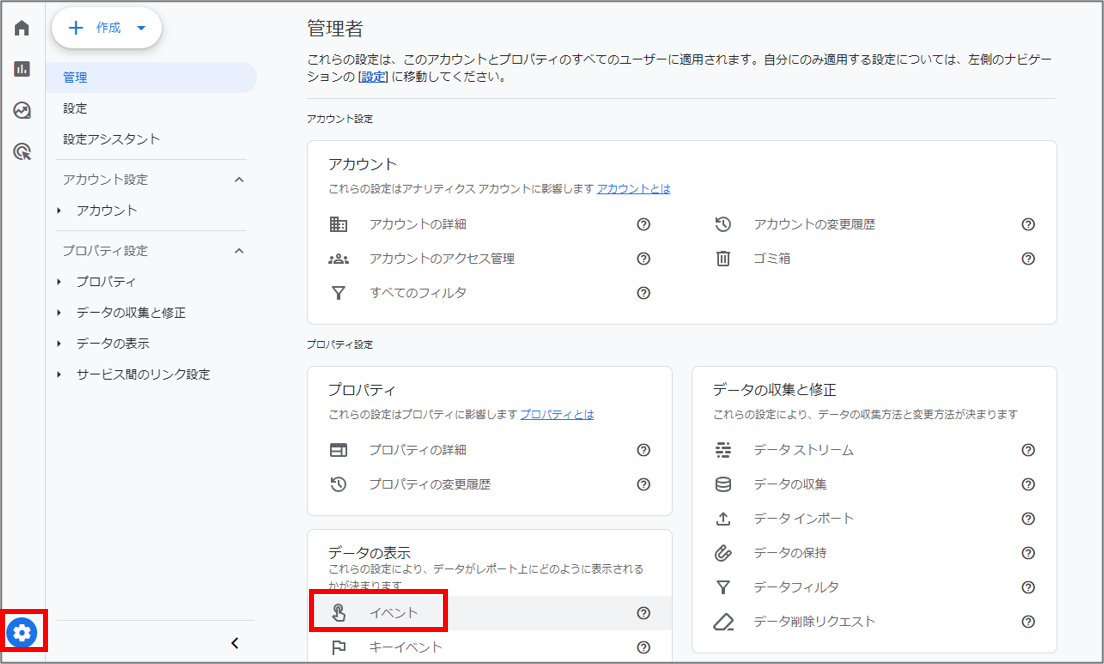
Task: Open the Advertising icon in sidebar
Action: (x=22, y=152)
